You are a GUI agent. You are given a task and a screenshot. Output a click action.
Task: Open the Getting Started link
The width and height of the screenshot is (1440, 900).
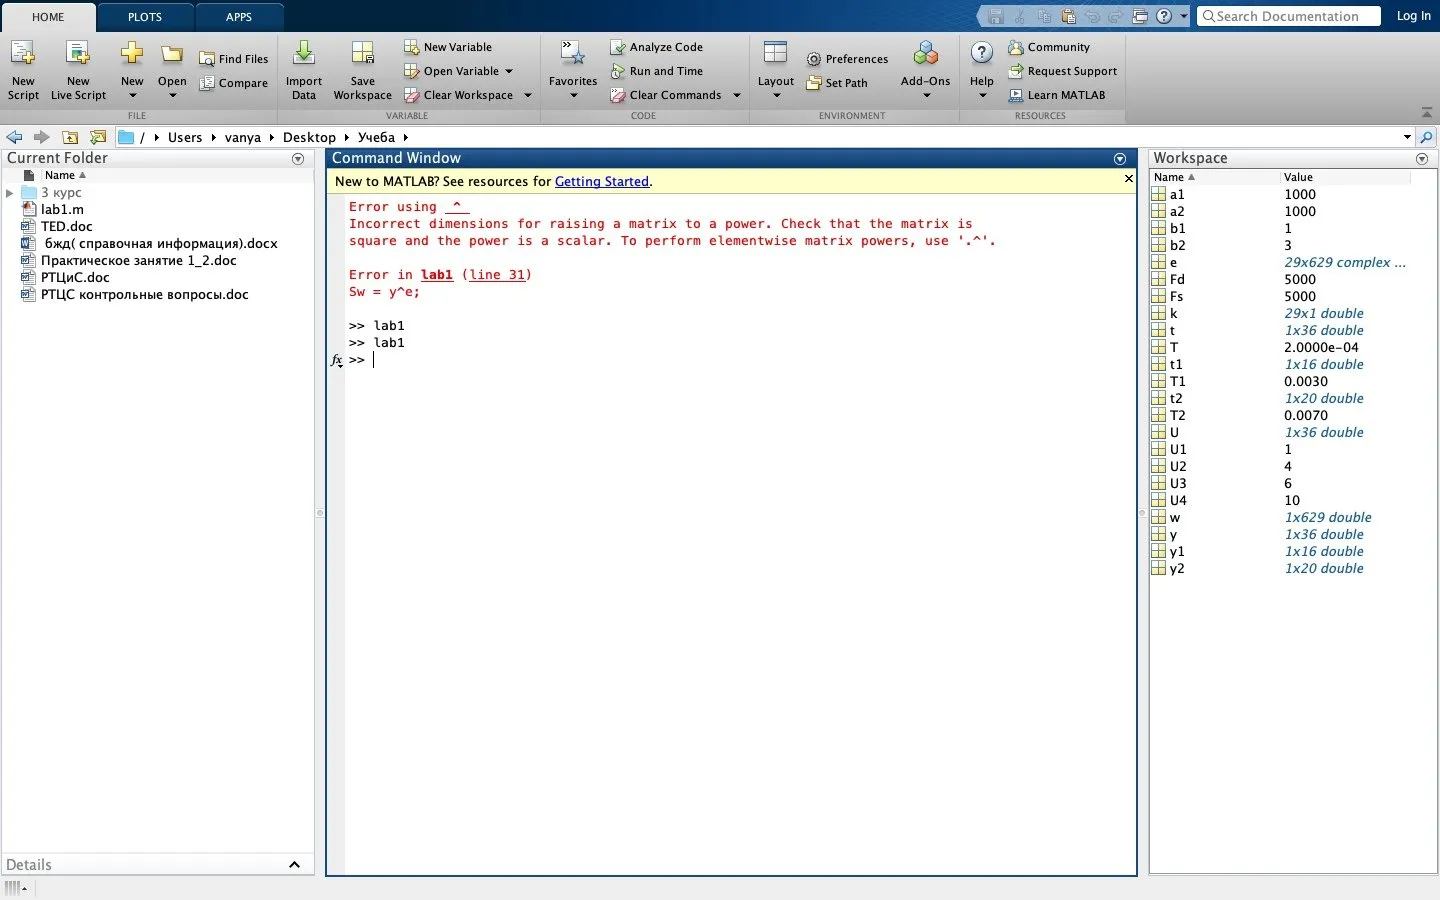coord(601,182)
